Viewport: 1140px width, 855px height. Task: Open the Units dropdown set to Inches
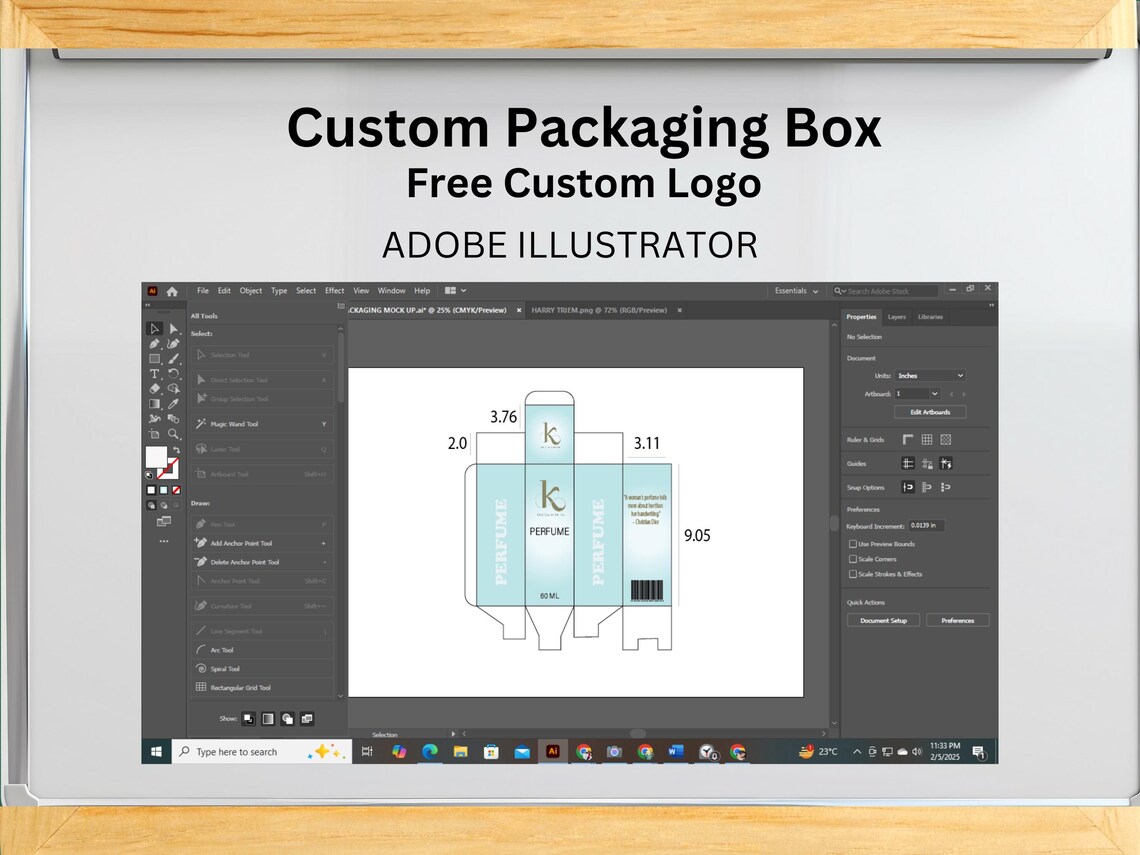coord(930,375)
